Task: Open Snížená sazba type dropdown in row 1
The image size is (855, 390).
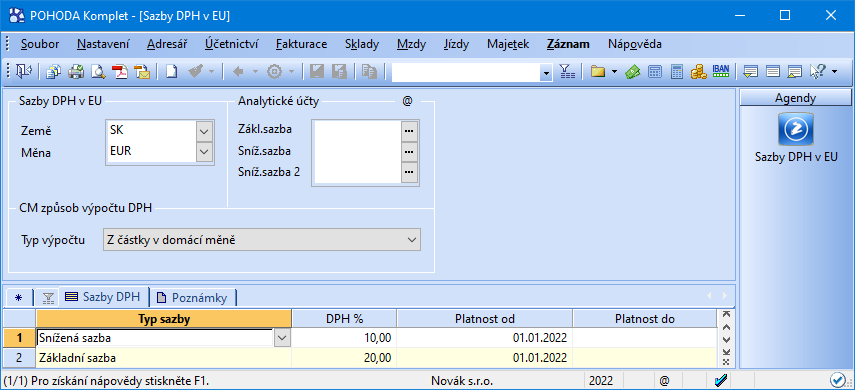Action: pyautogui.click(x=281, y=338)
